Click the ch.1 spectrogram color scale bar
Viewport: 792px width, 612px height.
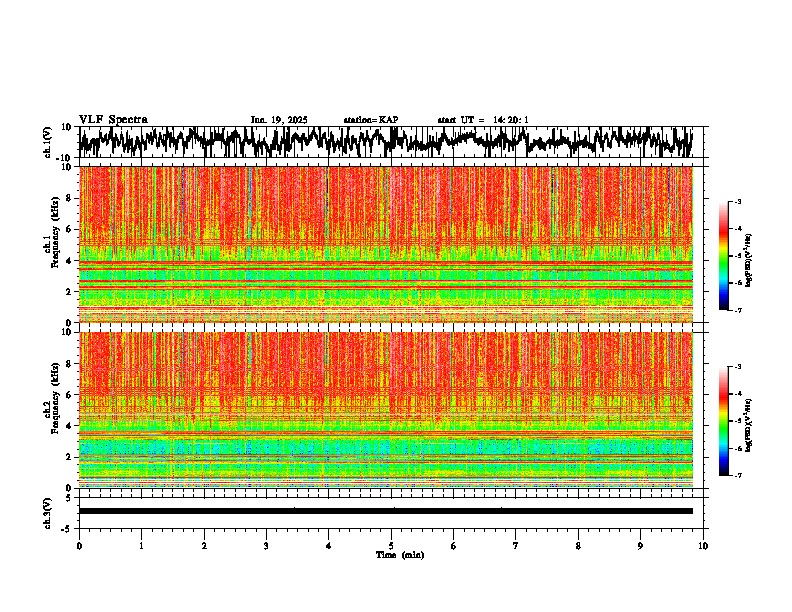723,256
